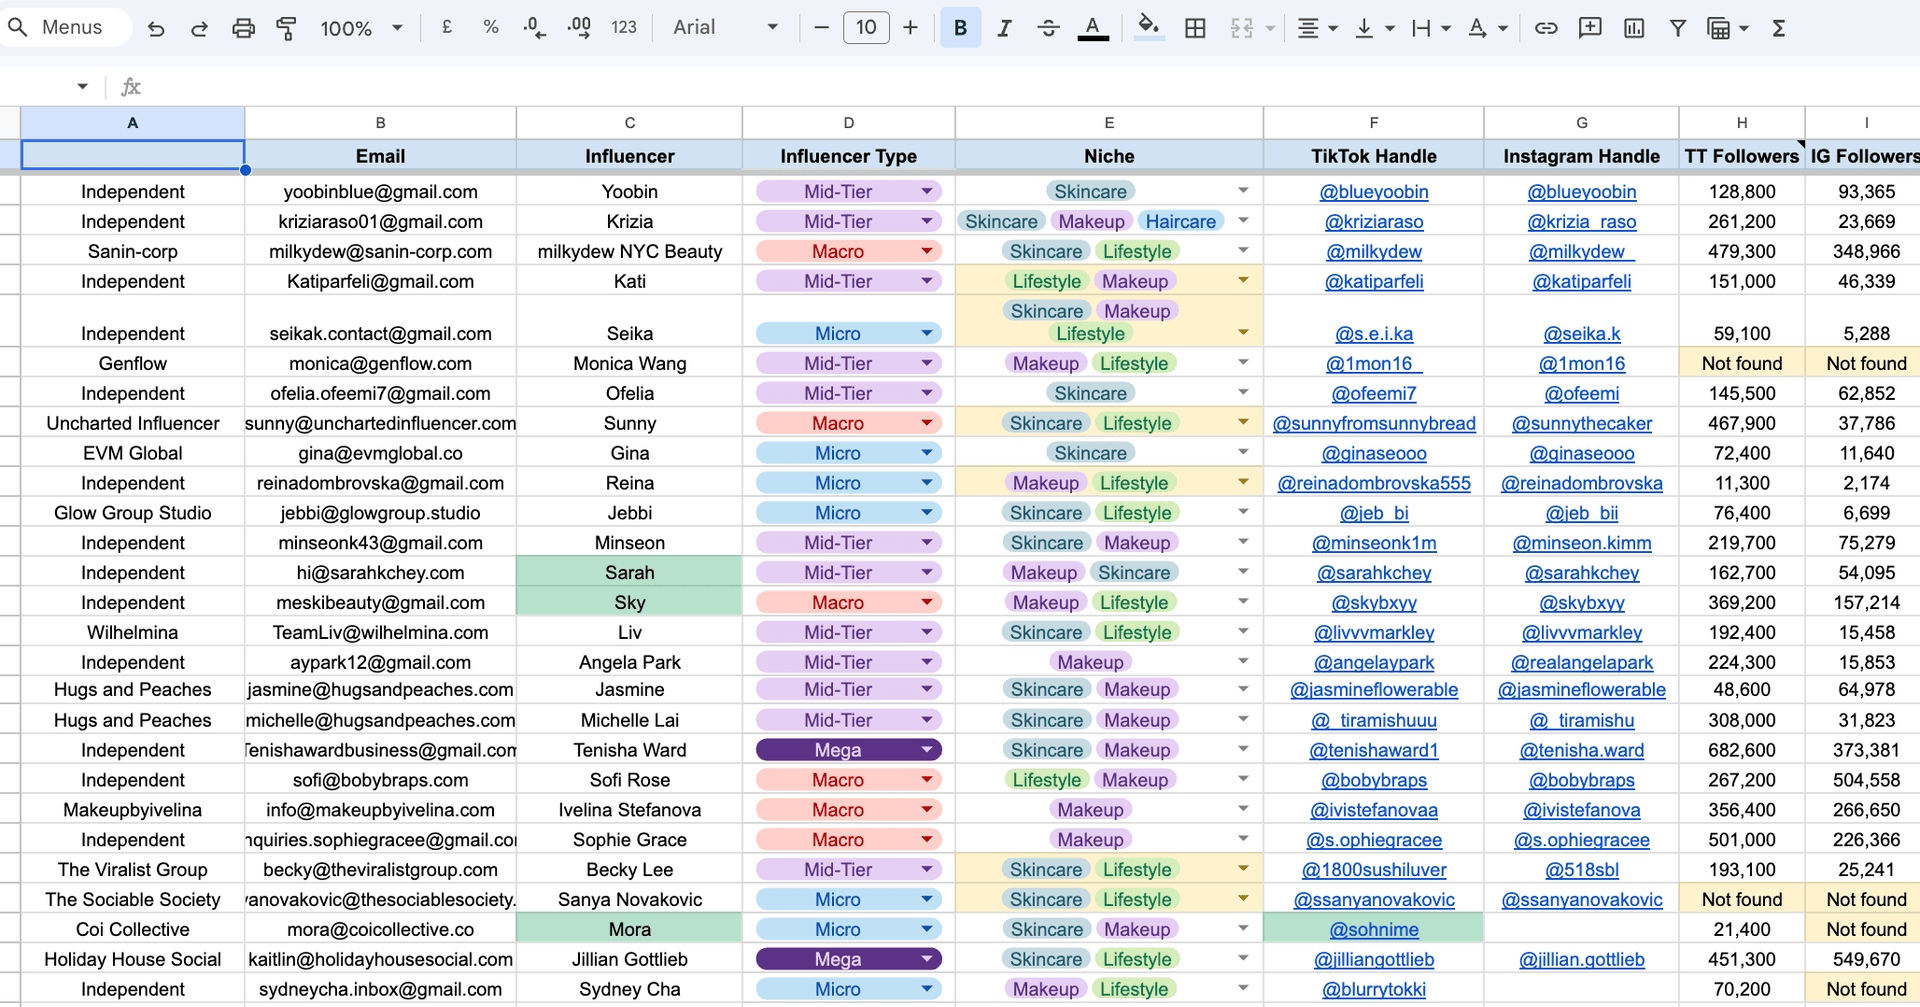
Task: Open the @krizia_raso Instagram link
Action: 1582,222
